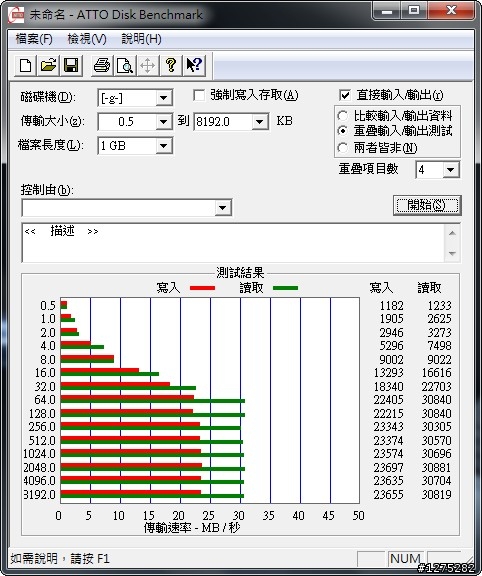Click the green 讀取 legend swatch
The height and width of the screenshot is (576, 482).
point(285,288)
